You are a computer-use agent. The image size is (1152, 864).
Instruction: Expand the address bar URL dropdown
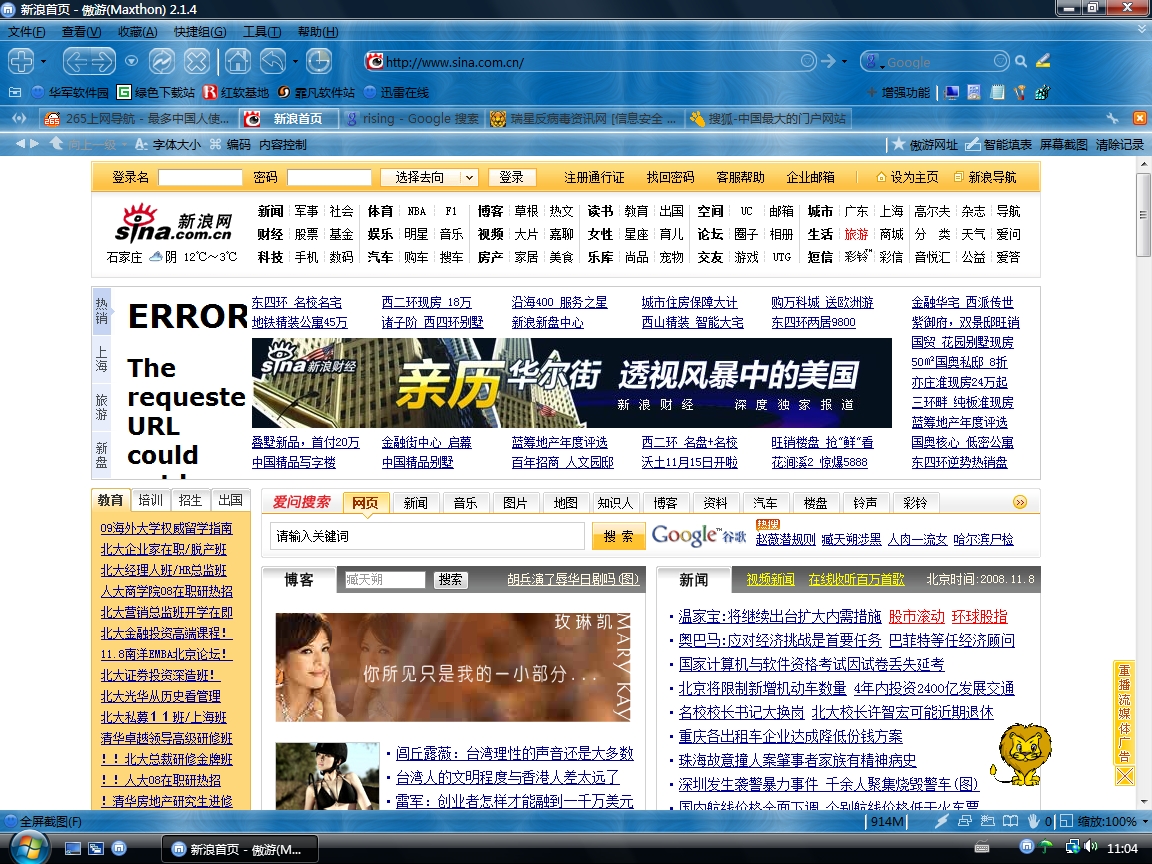[807, 61]
